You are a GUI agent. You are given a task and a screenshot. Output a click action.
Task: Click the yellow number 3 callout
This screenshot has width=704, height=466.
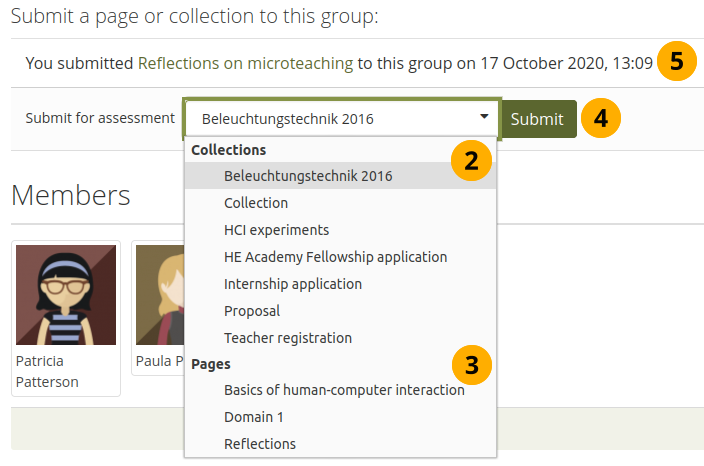pos(471,364)
